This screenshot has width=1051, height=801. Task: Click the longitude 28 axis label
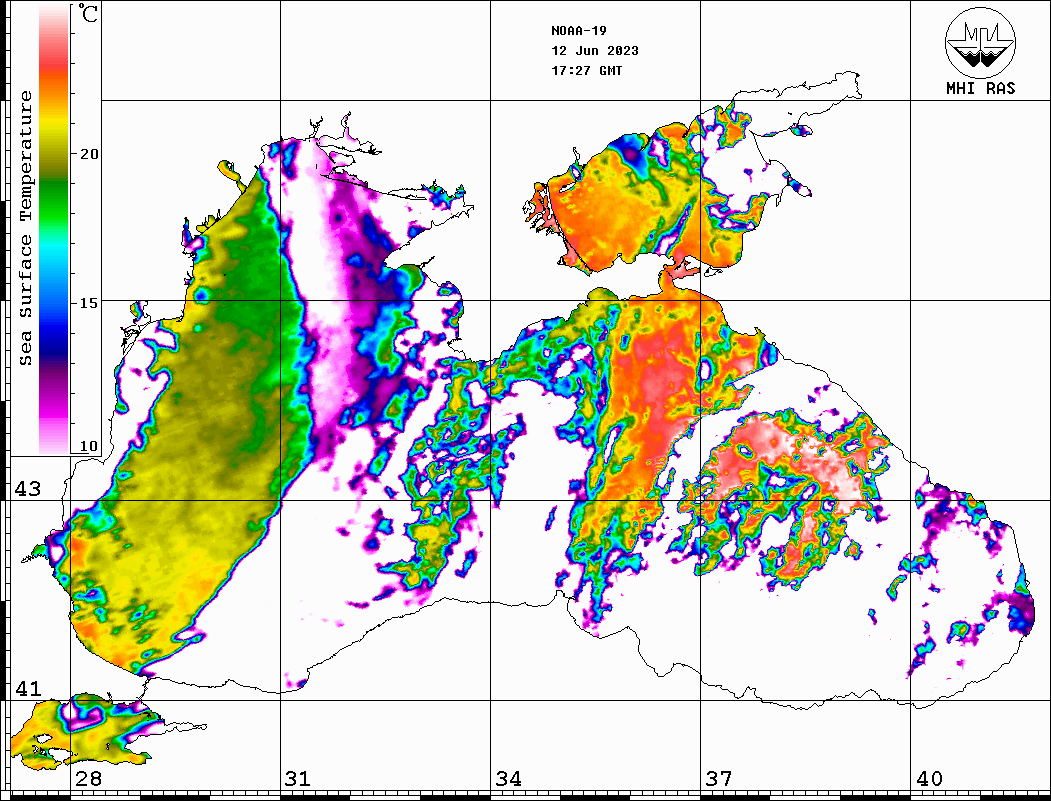point(88,779)
